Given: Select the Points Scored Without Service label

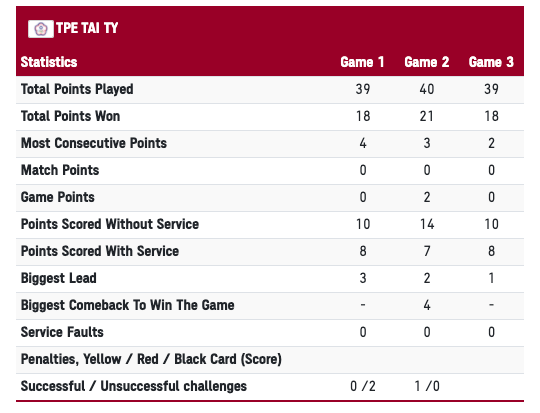Looking at the screenshot, I should pos(110,224).
